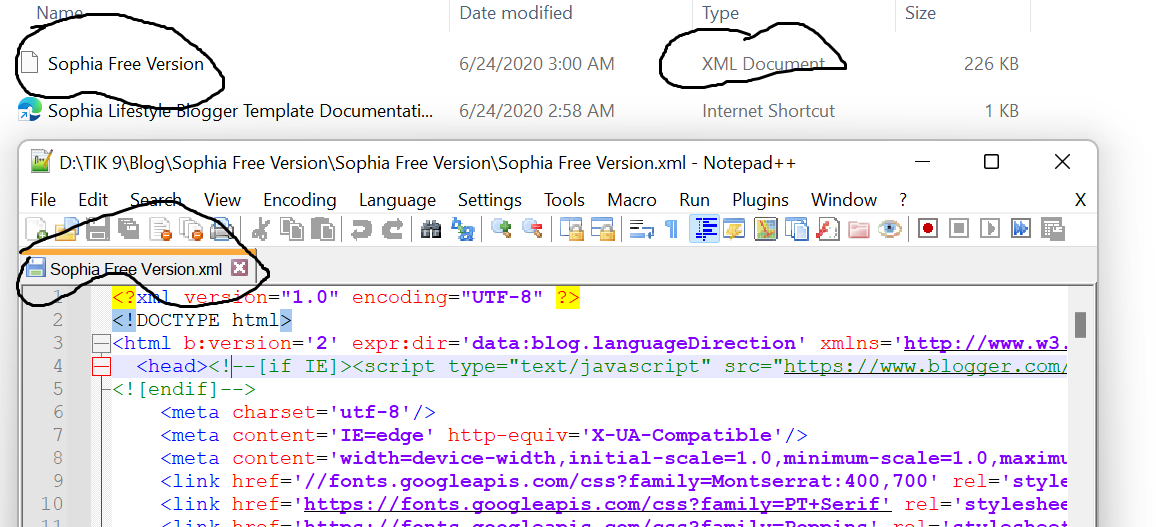Open the Replace dialog toolbar icon

click(x=462, y=229)
